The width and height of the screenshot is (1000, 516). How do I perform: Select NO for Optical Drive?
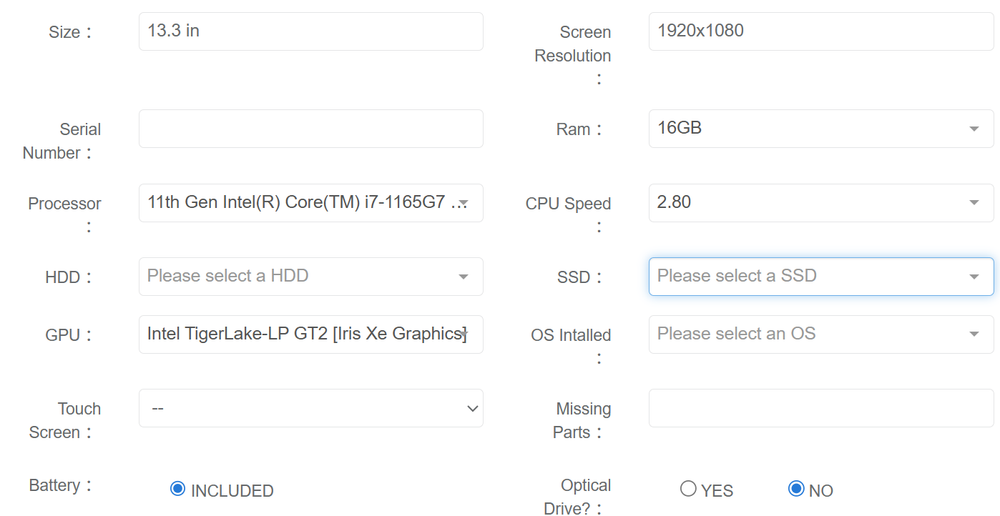pos(796,489)
